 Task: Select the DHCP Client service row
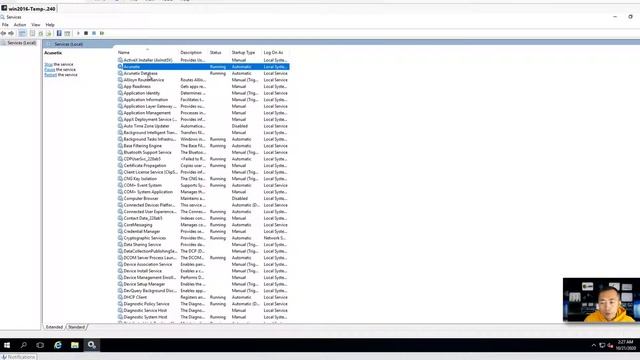click(203, 297)
